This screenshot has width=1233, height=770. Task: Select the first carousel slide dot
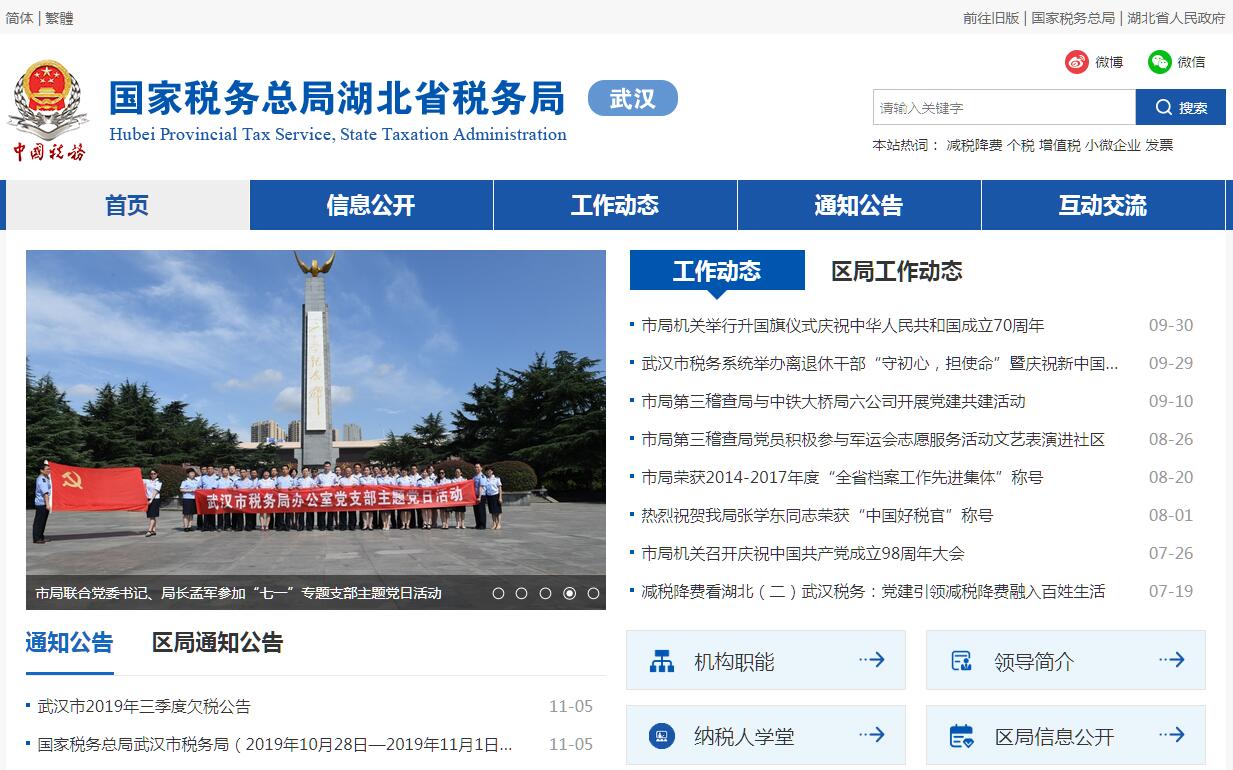coord(498,593)
